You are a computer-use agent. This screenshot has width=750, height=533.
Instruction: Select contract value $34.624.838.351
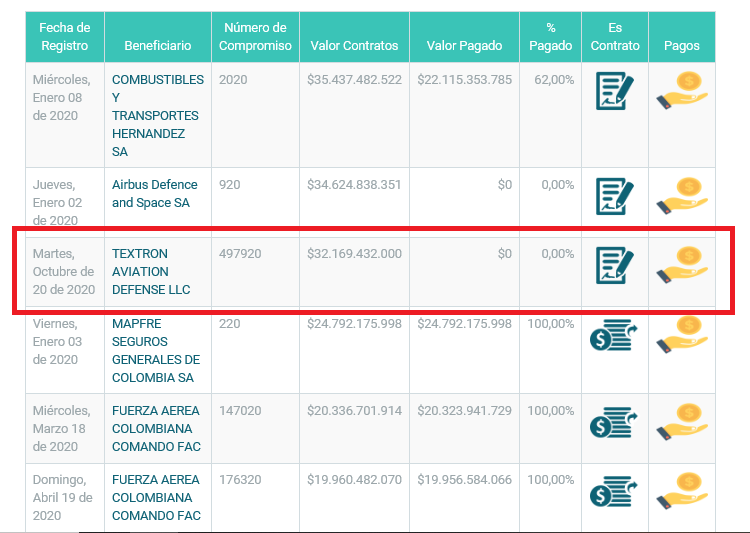[354, 185]
